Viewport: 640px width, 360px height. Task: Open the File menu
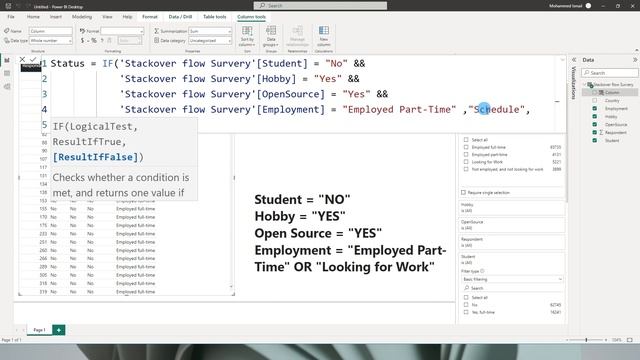(11, 17)
